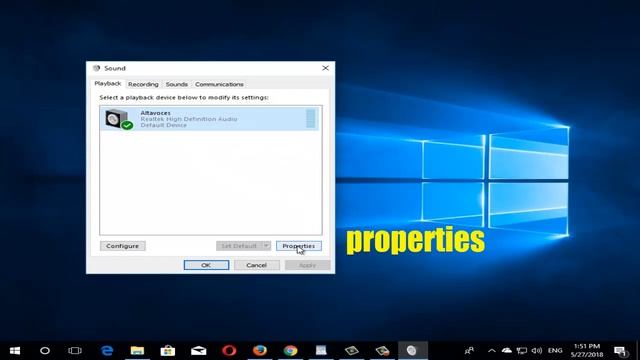
Task: Click the Configure button
Action: [122, 246]
